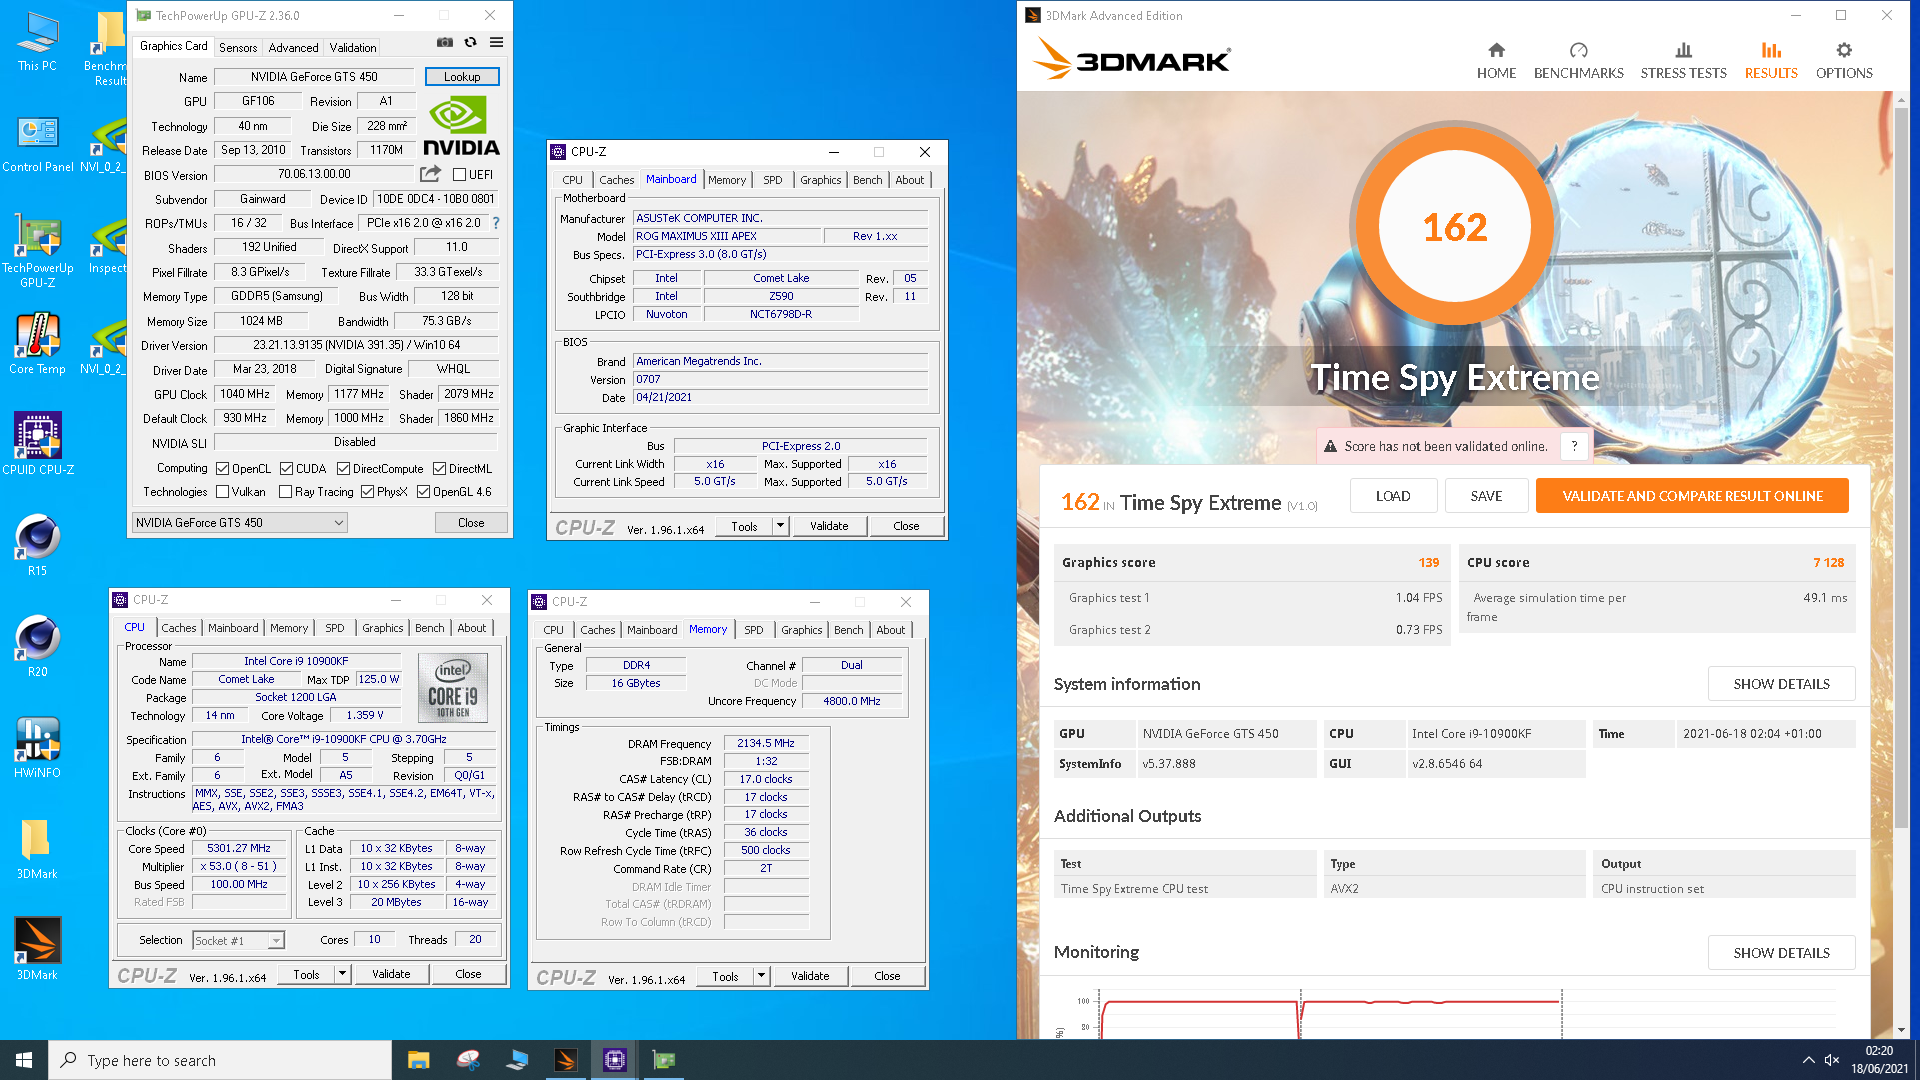The height and width of the screenshot is (1080, 1920).
Task: Click the question mark beside validation warning
Action: tap(1574, 446)
